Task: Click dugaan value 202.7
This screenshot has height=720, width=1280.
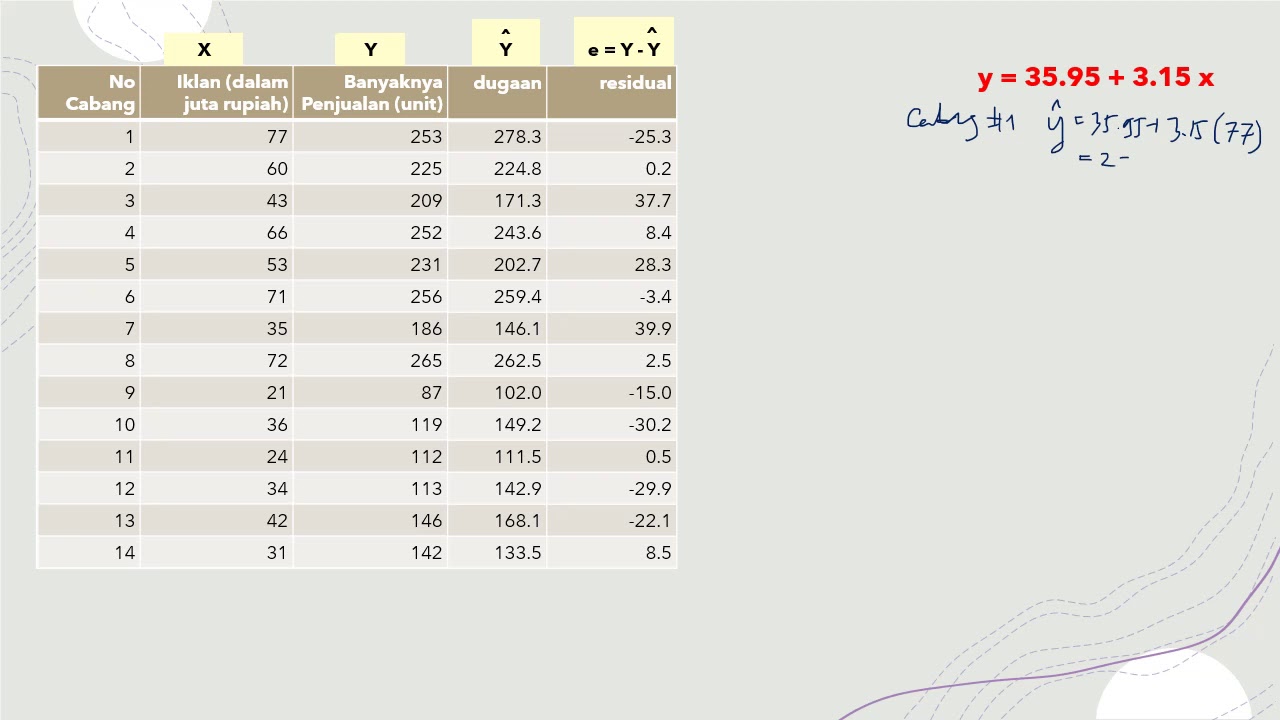Action: tap(517, 265)
